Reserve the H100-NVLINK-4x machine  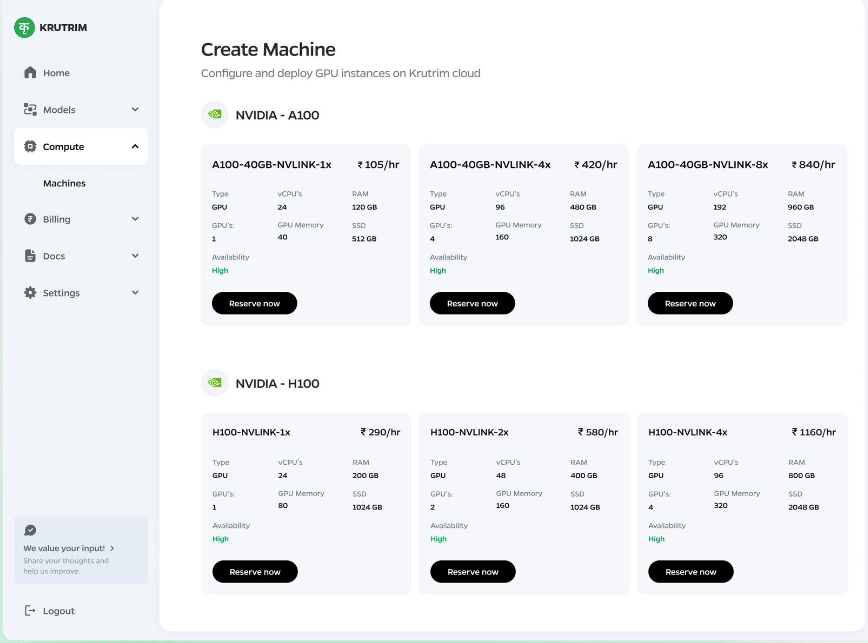tap(690, 572)
